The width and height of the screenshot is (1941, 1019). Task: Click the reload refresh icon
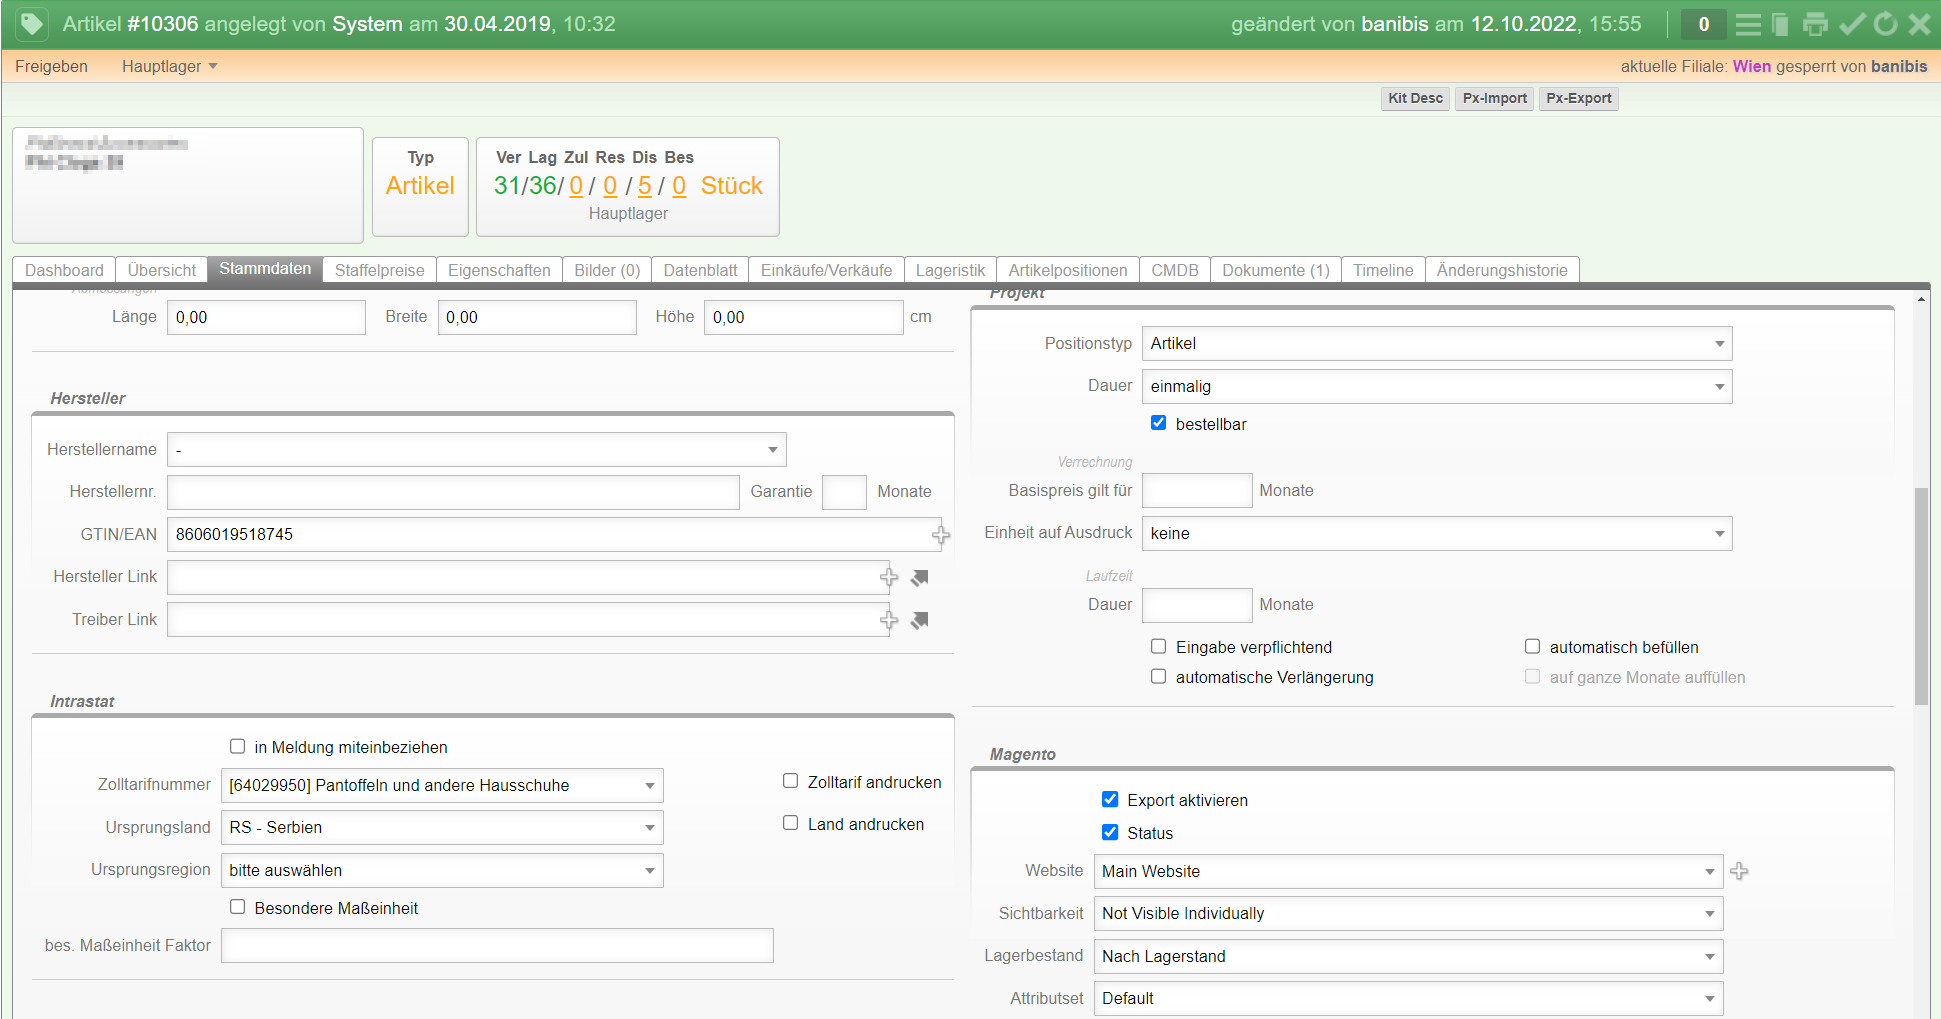point(1885,24)
